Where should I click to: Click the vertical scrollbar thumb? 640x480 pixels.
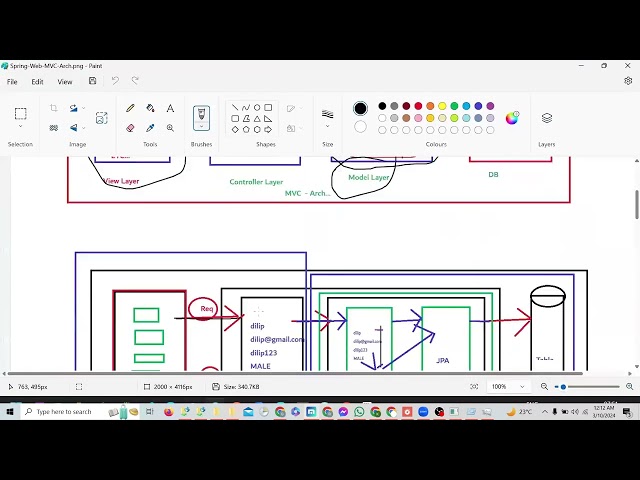tap(637, 205)
